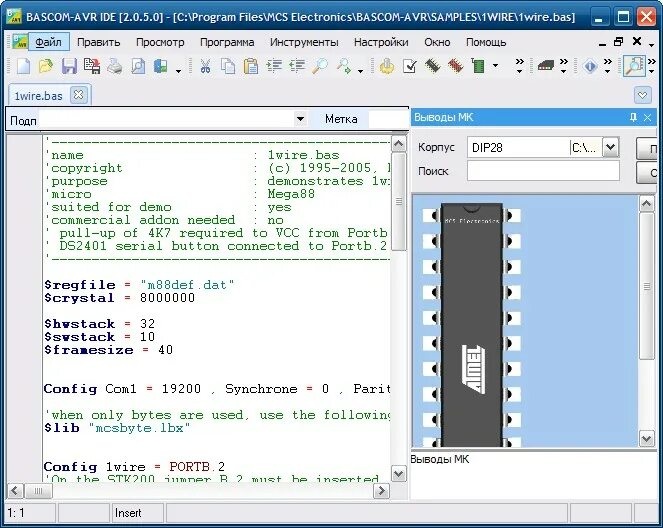
Task: Open print preview toolbar icon
Action: [x=138, y=66]
